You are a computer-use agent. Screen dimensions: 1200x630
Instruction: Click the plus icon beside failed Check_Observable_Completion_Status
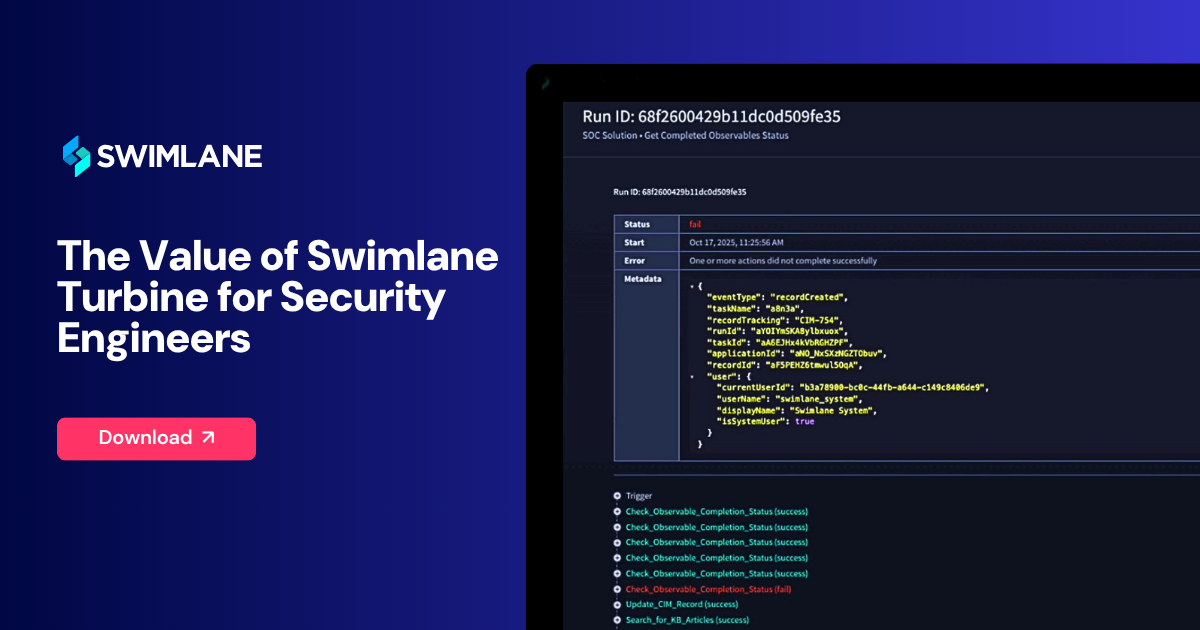click(x=617, y=589)
